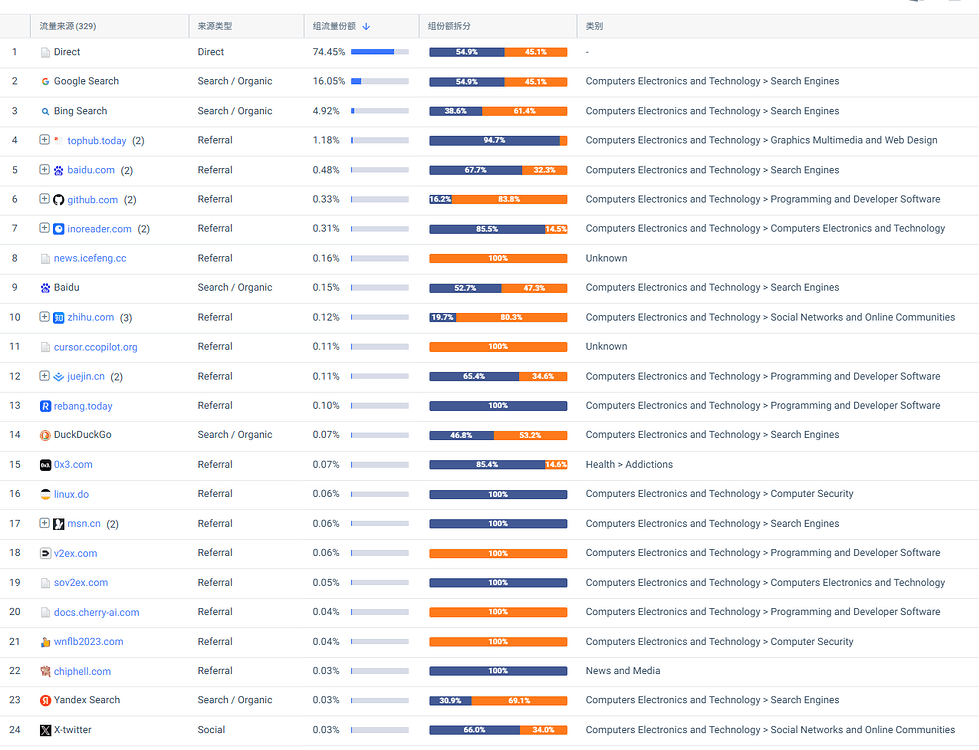Click the DuckDuckGo icon

tap(45, 435)
